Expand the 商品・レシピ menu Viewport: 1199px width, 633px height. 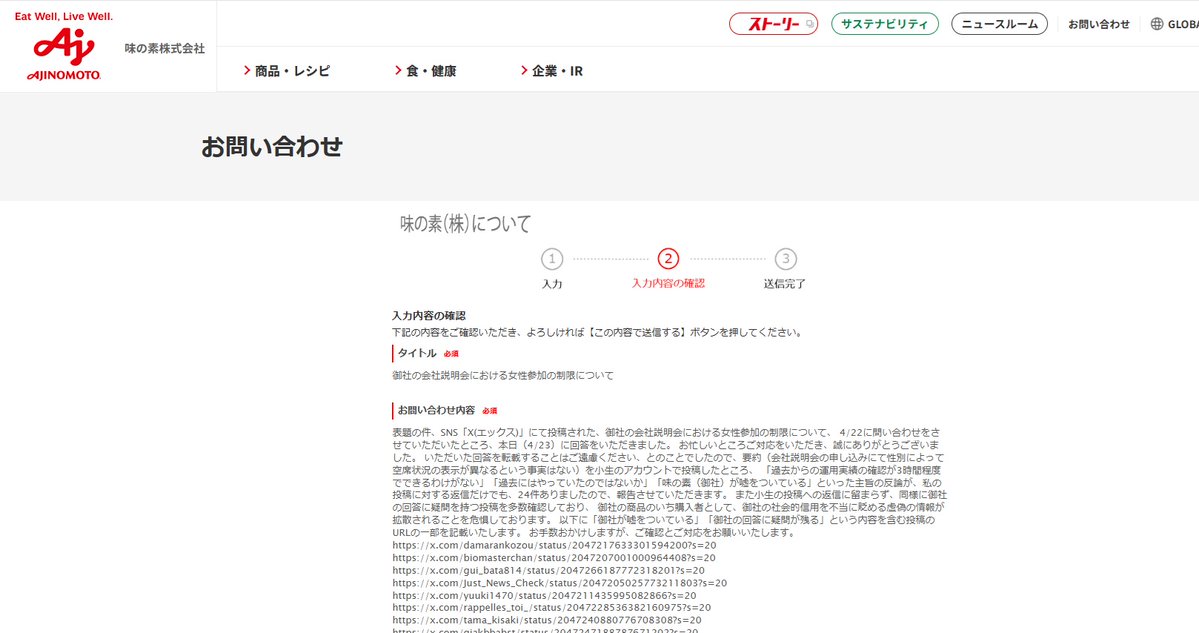287,71
